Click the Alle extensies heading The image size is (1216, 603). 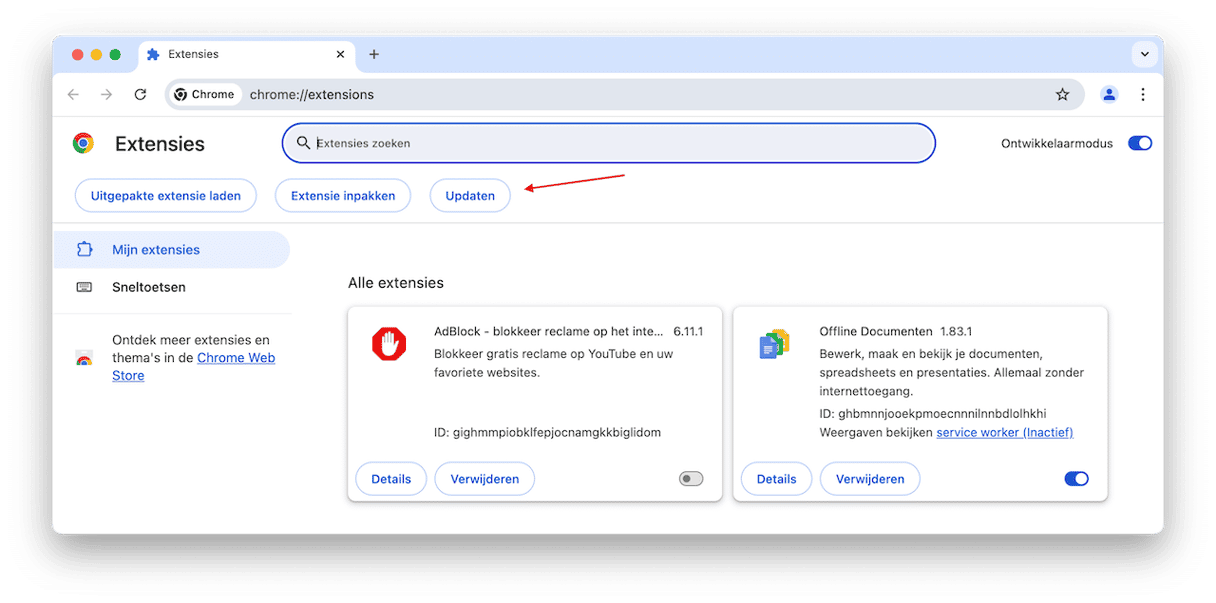coord(396,283)
